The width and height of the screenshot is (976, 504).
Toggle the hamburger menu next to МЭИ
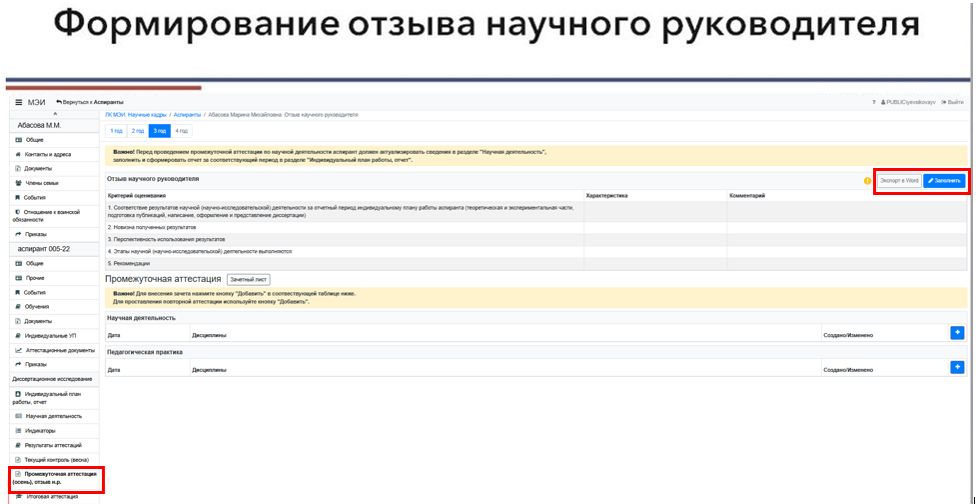point(18,102)
